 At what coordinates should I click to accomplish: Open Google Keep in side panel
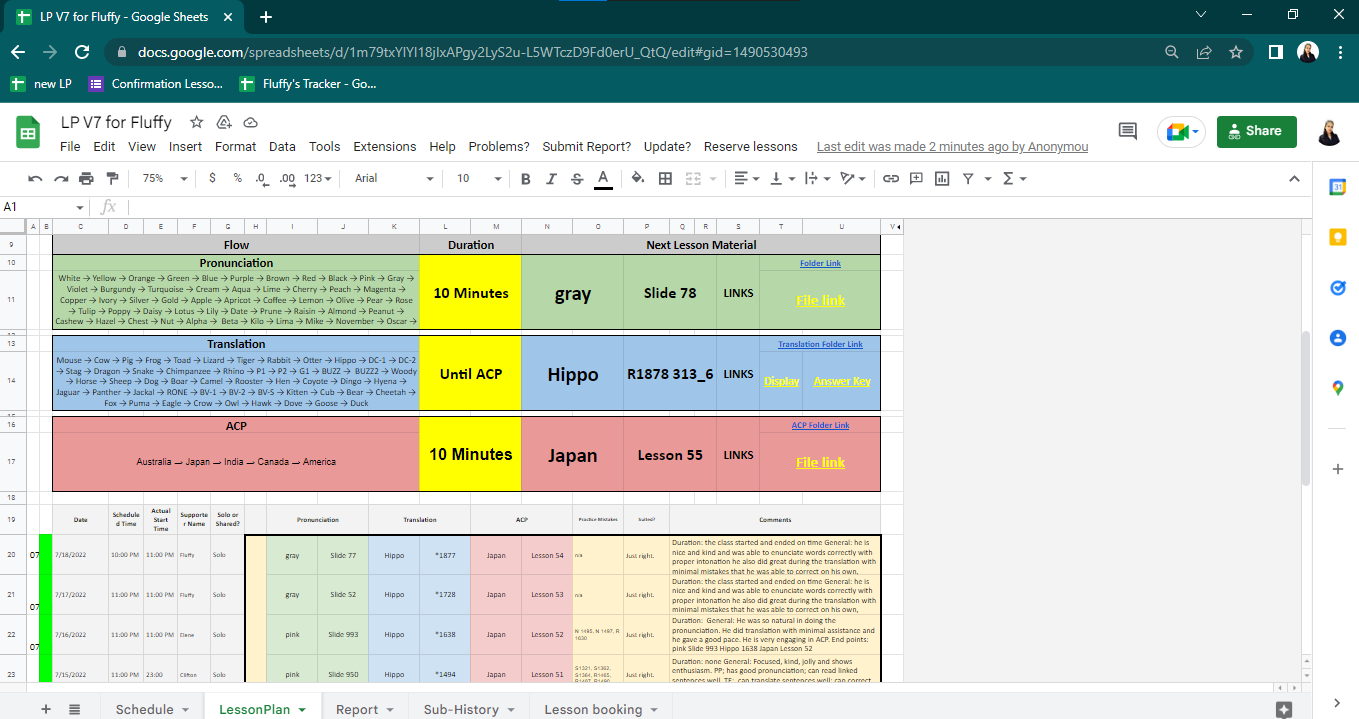pos(1338,237)
